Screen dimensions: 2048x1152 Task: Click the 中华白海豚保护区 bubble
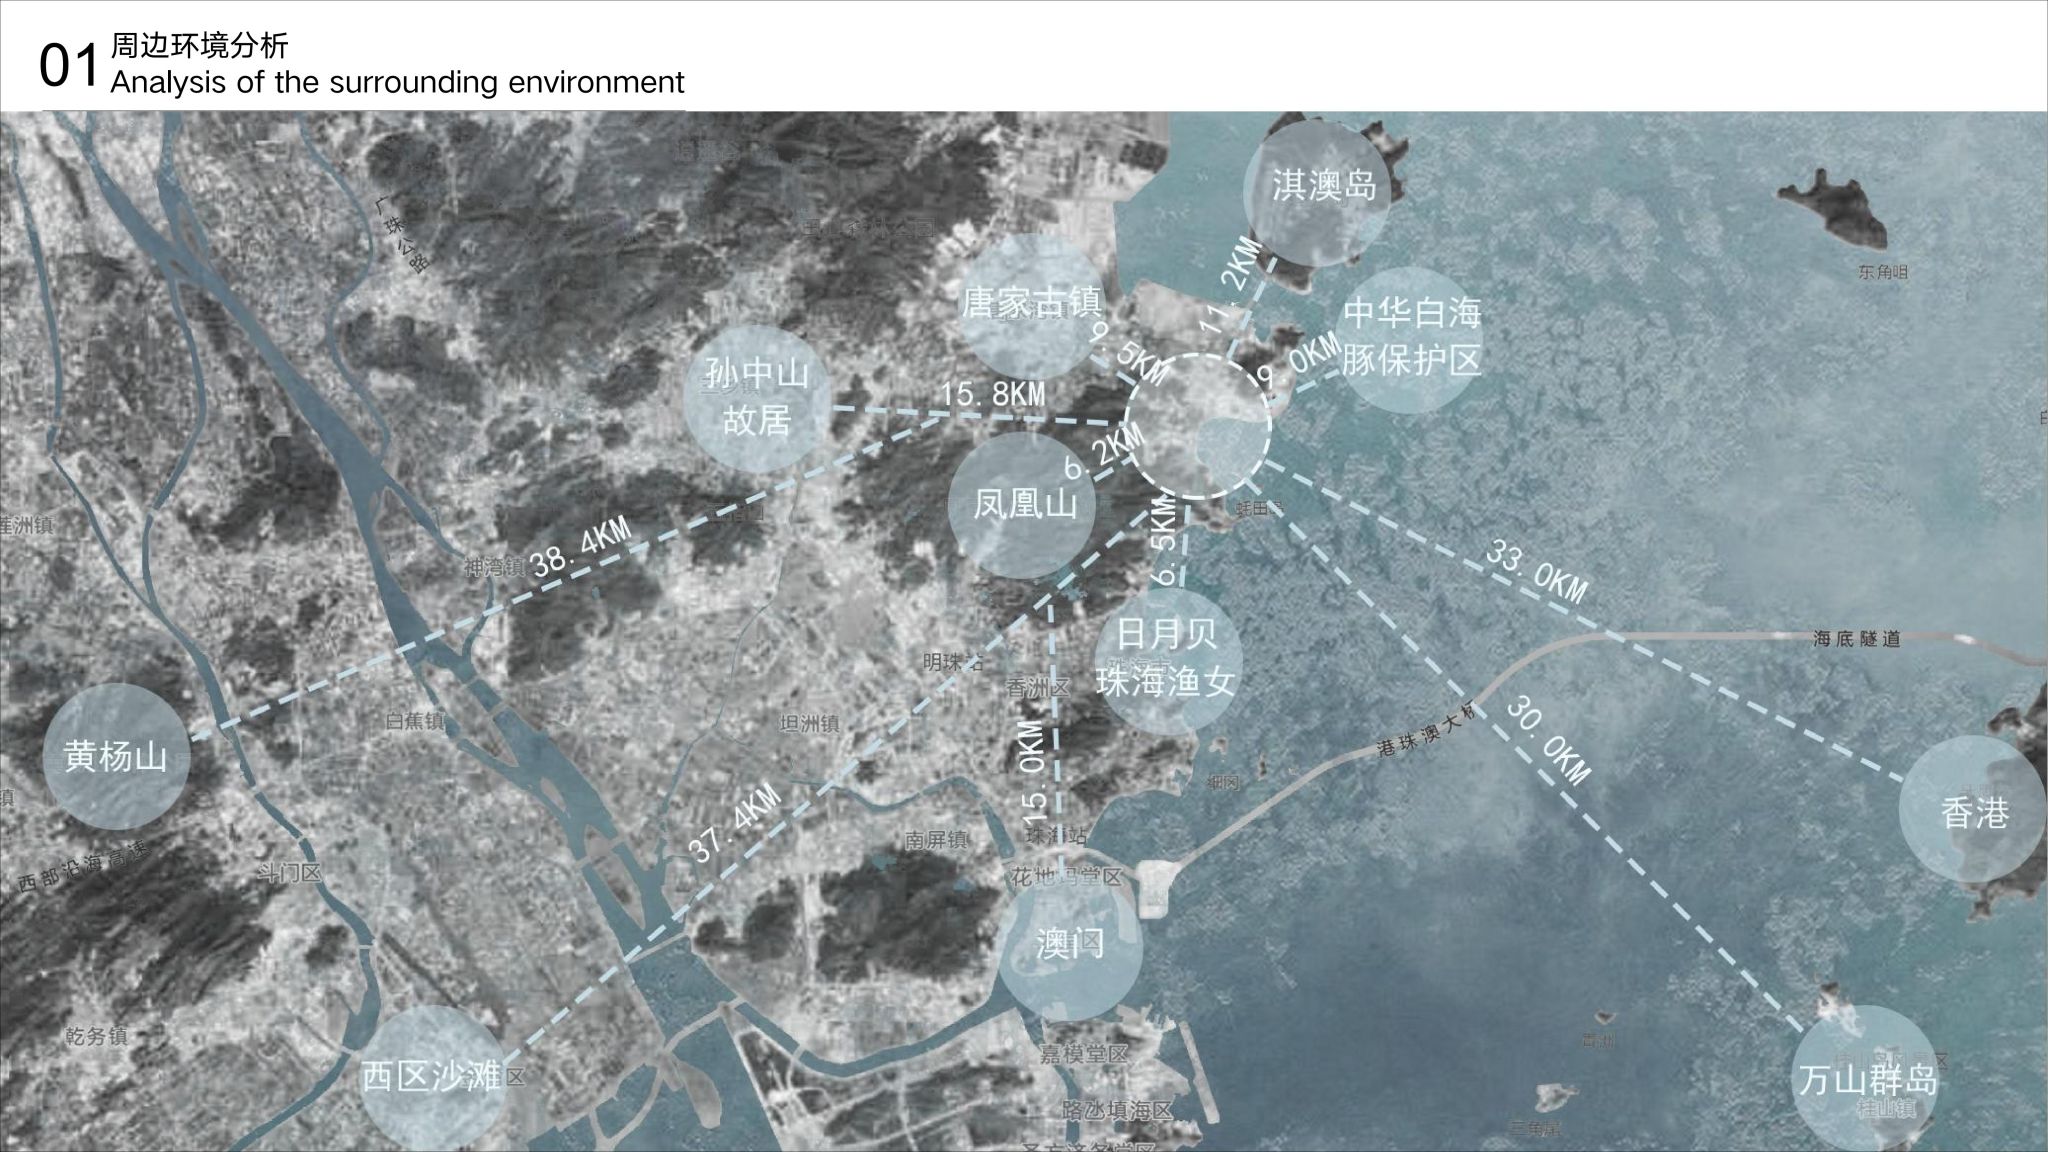1410,338
